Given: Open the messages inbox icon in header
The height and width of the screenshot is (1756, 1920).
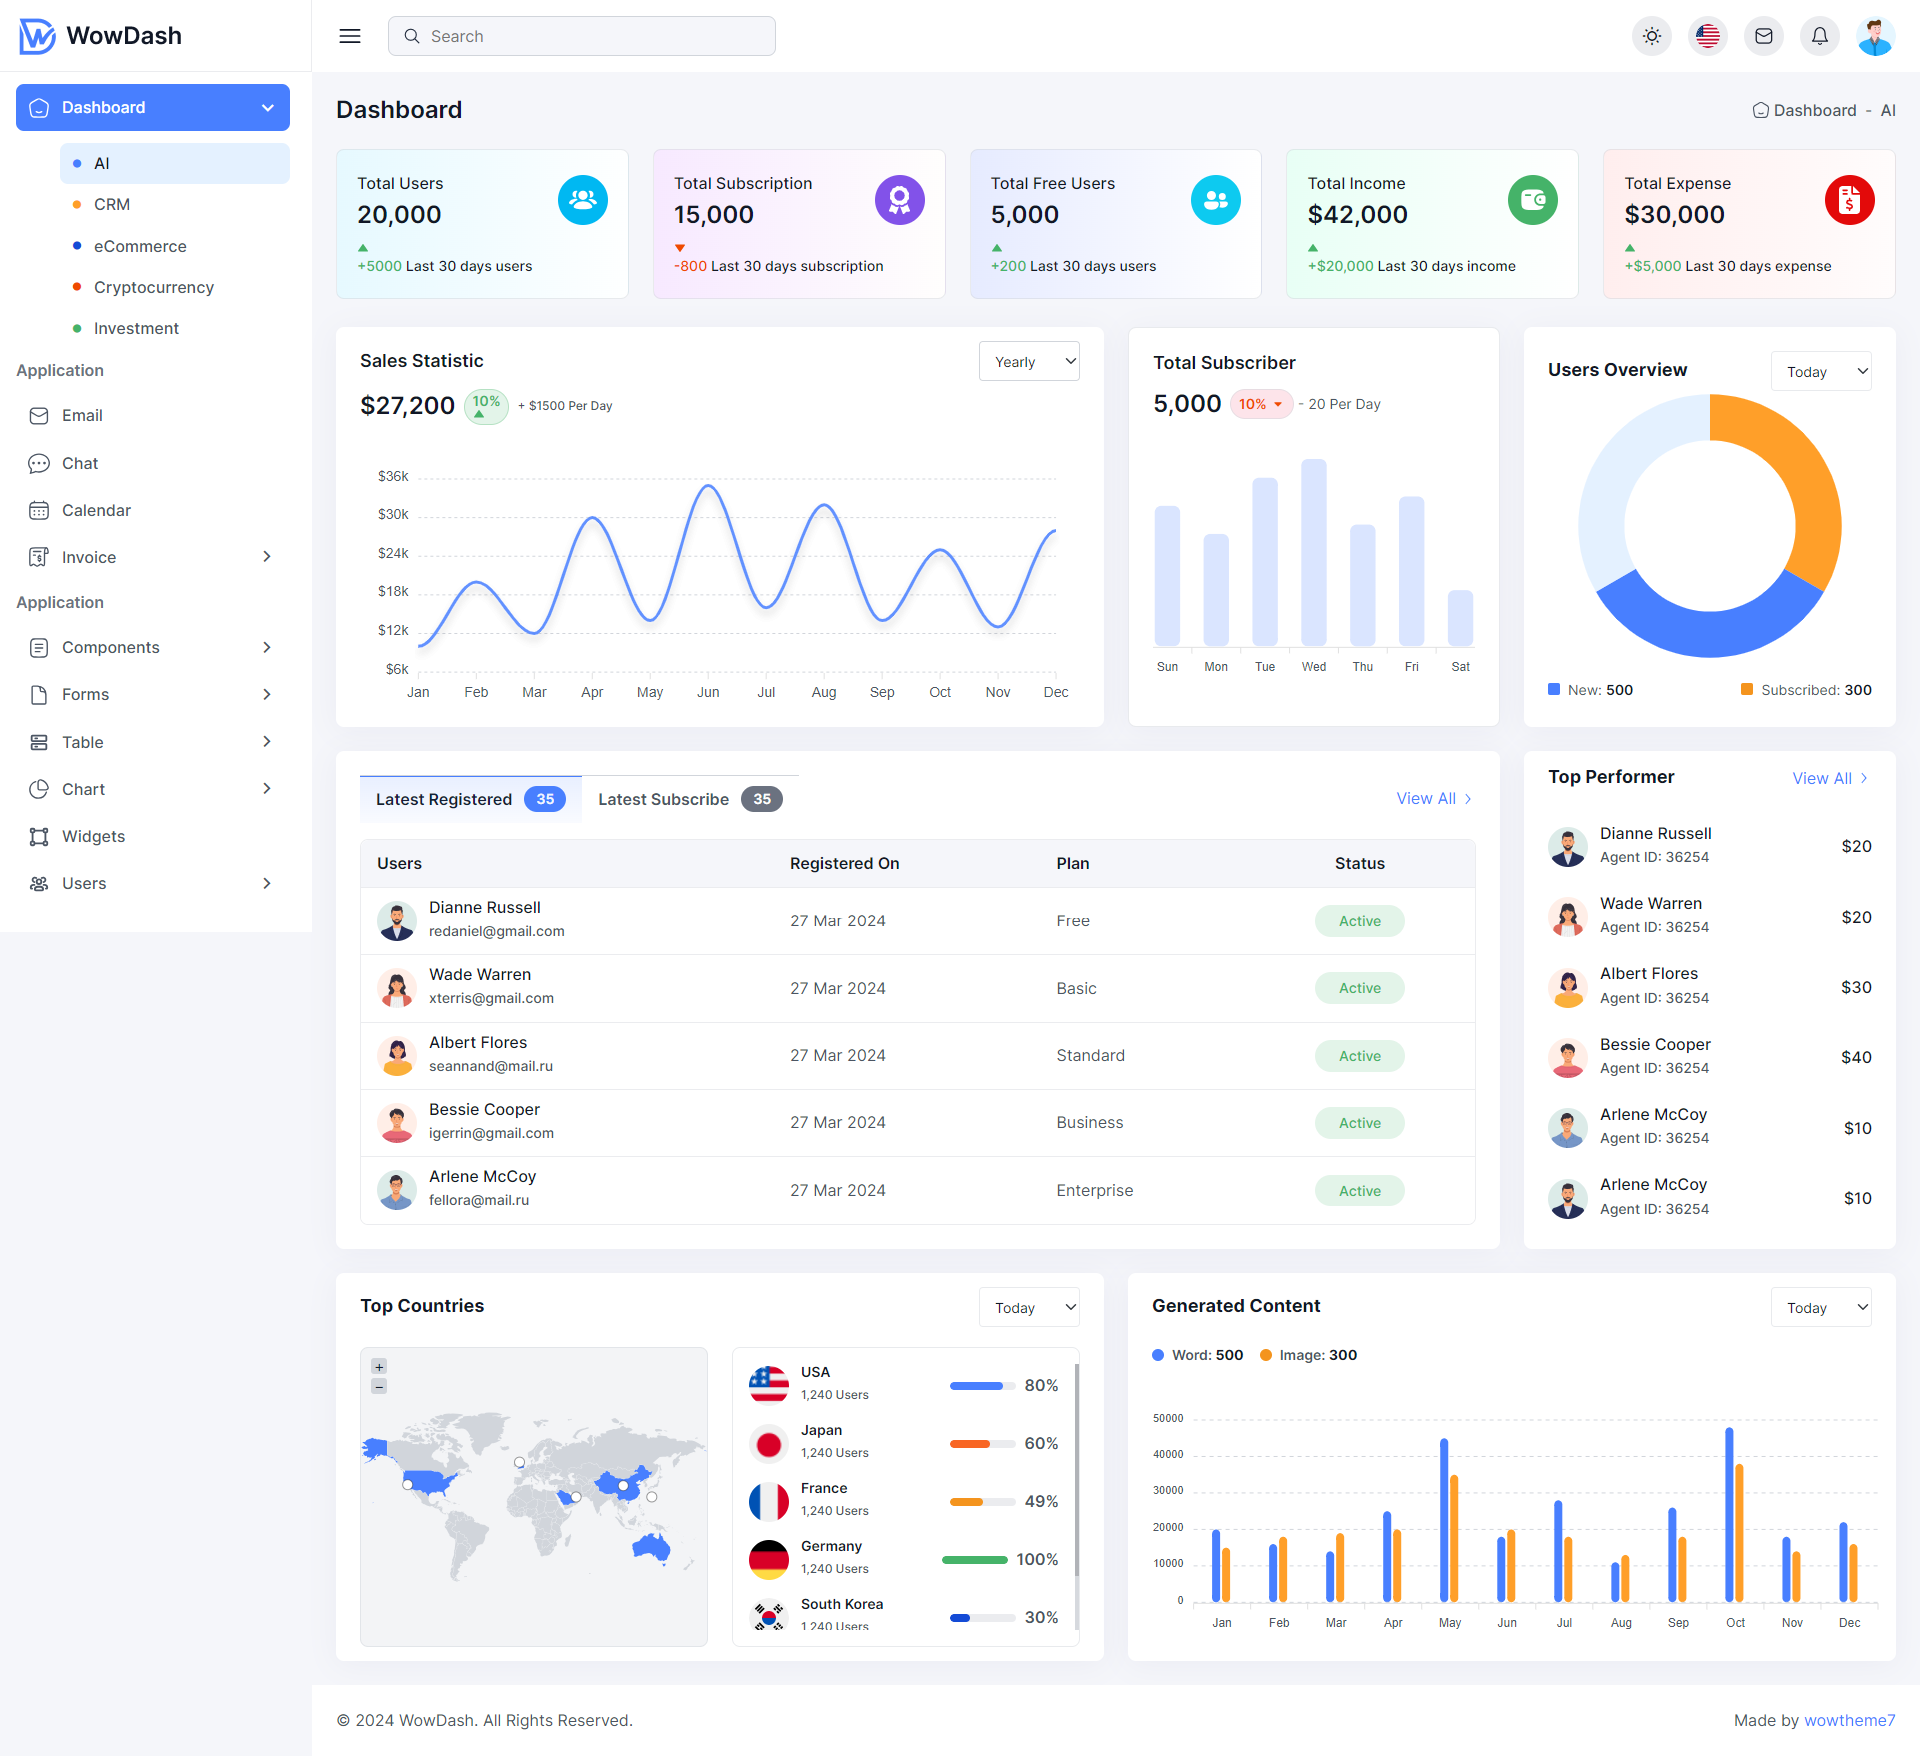Looking at the screenshot, I should click(x=1764, y=35).
